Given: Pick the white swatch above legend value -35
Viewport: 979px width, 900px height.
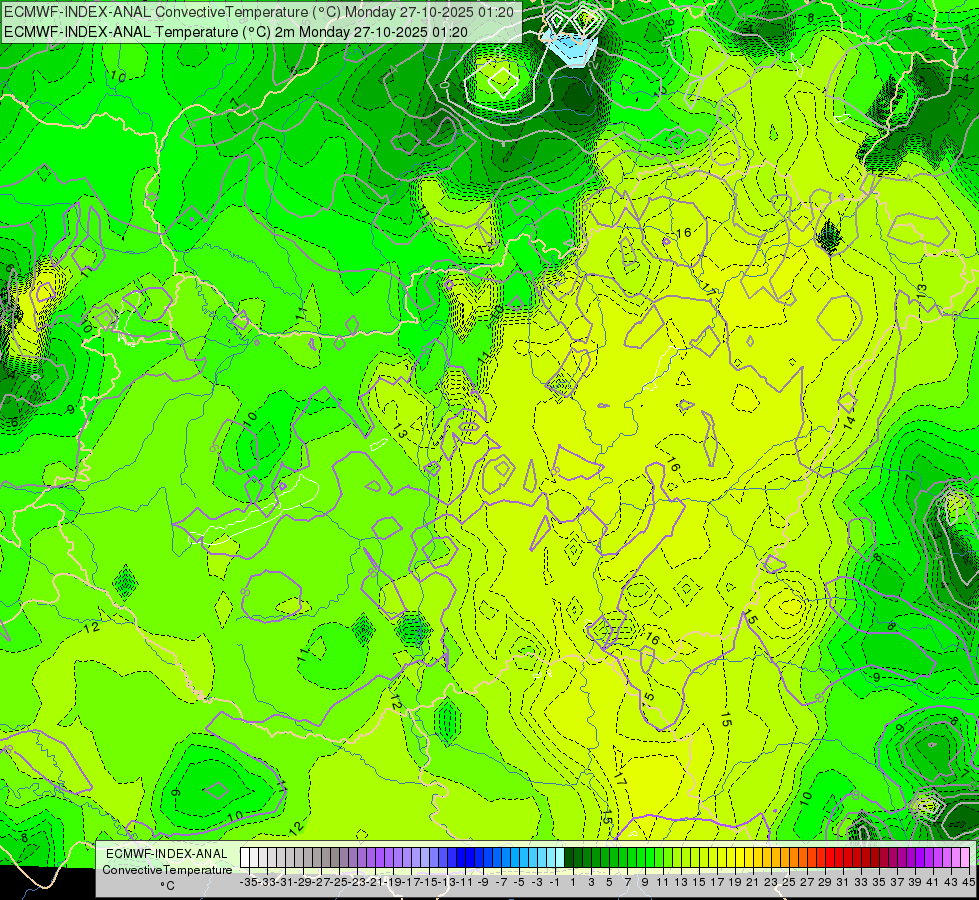Looking at the screenshot, I should point(245,858).
